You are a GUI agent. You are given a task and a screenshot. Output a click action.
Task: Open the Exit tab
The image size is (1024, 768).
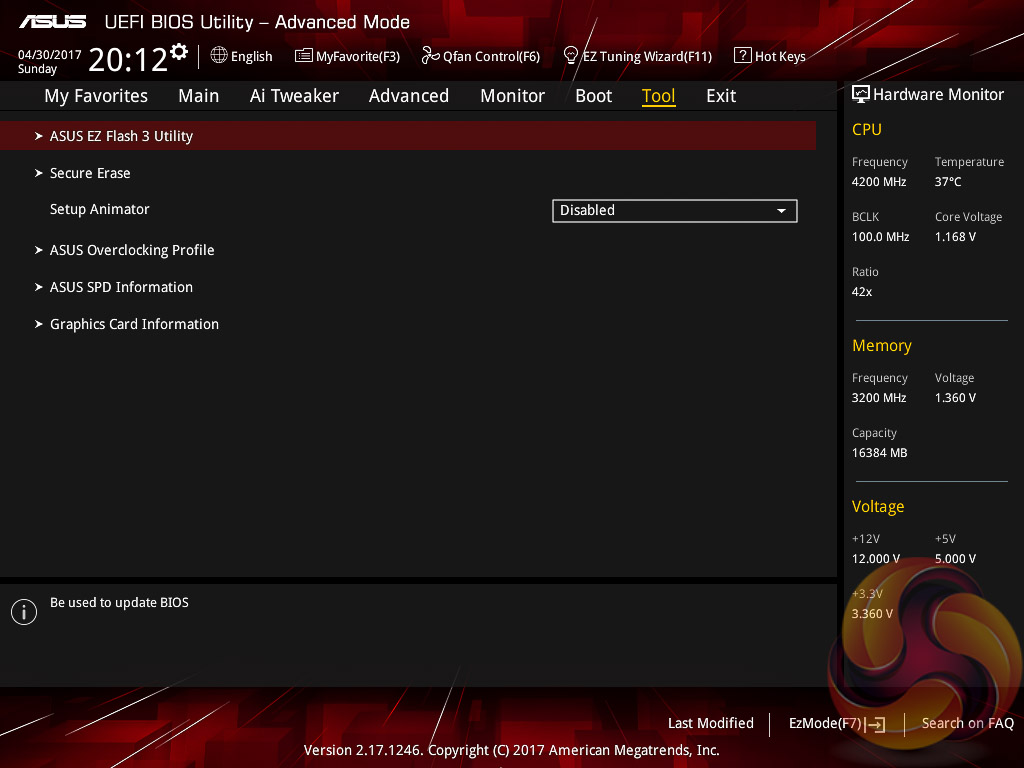(721, 96)
